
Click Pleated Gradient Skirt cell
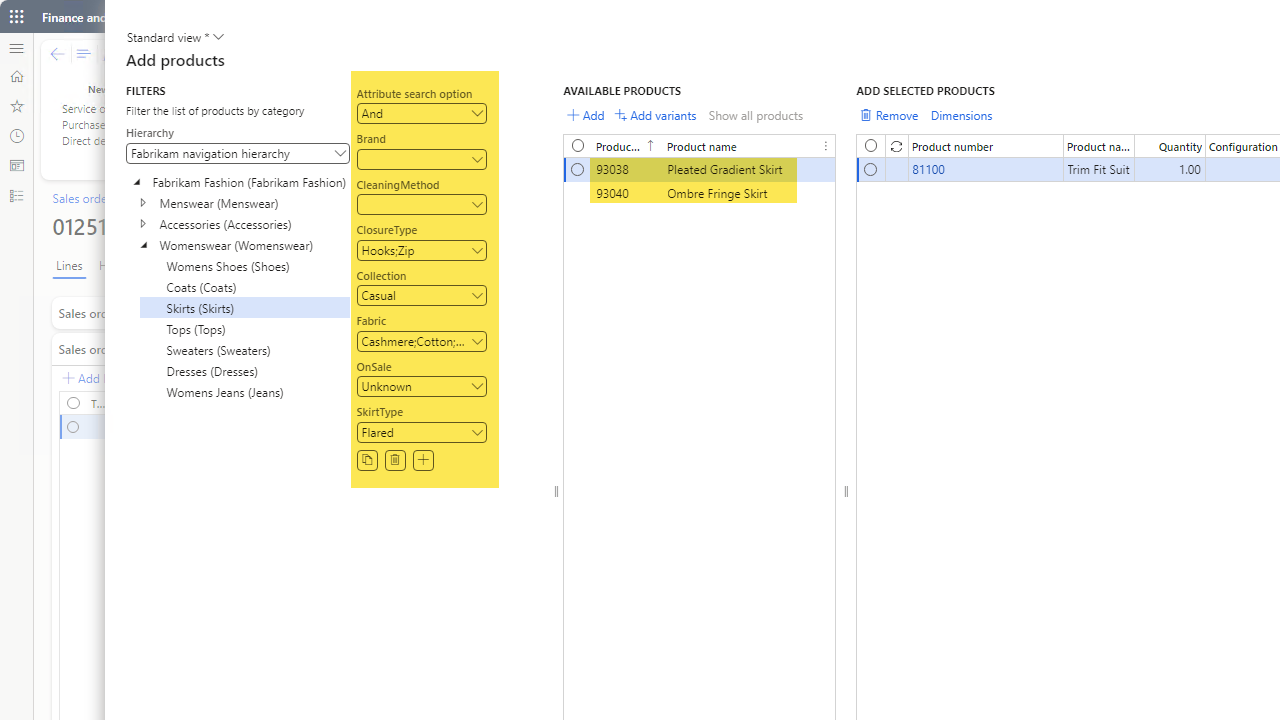(x=725, y=170)
